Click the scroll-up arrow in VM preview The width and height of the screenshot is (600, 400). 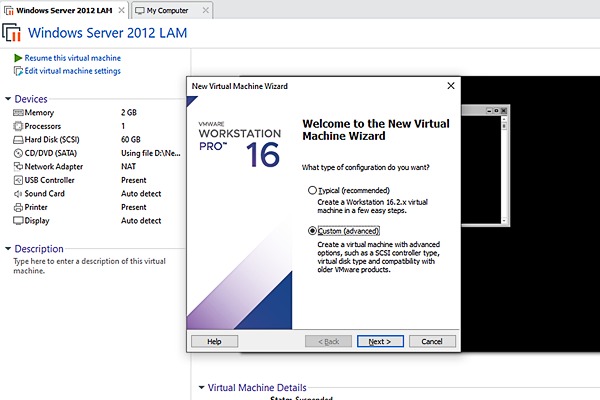click(x=504, y=119)
